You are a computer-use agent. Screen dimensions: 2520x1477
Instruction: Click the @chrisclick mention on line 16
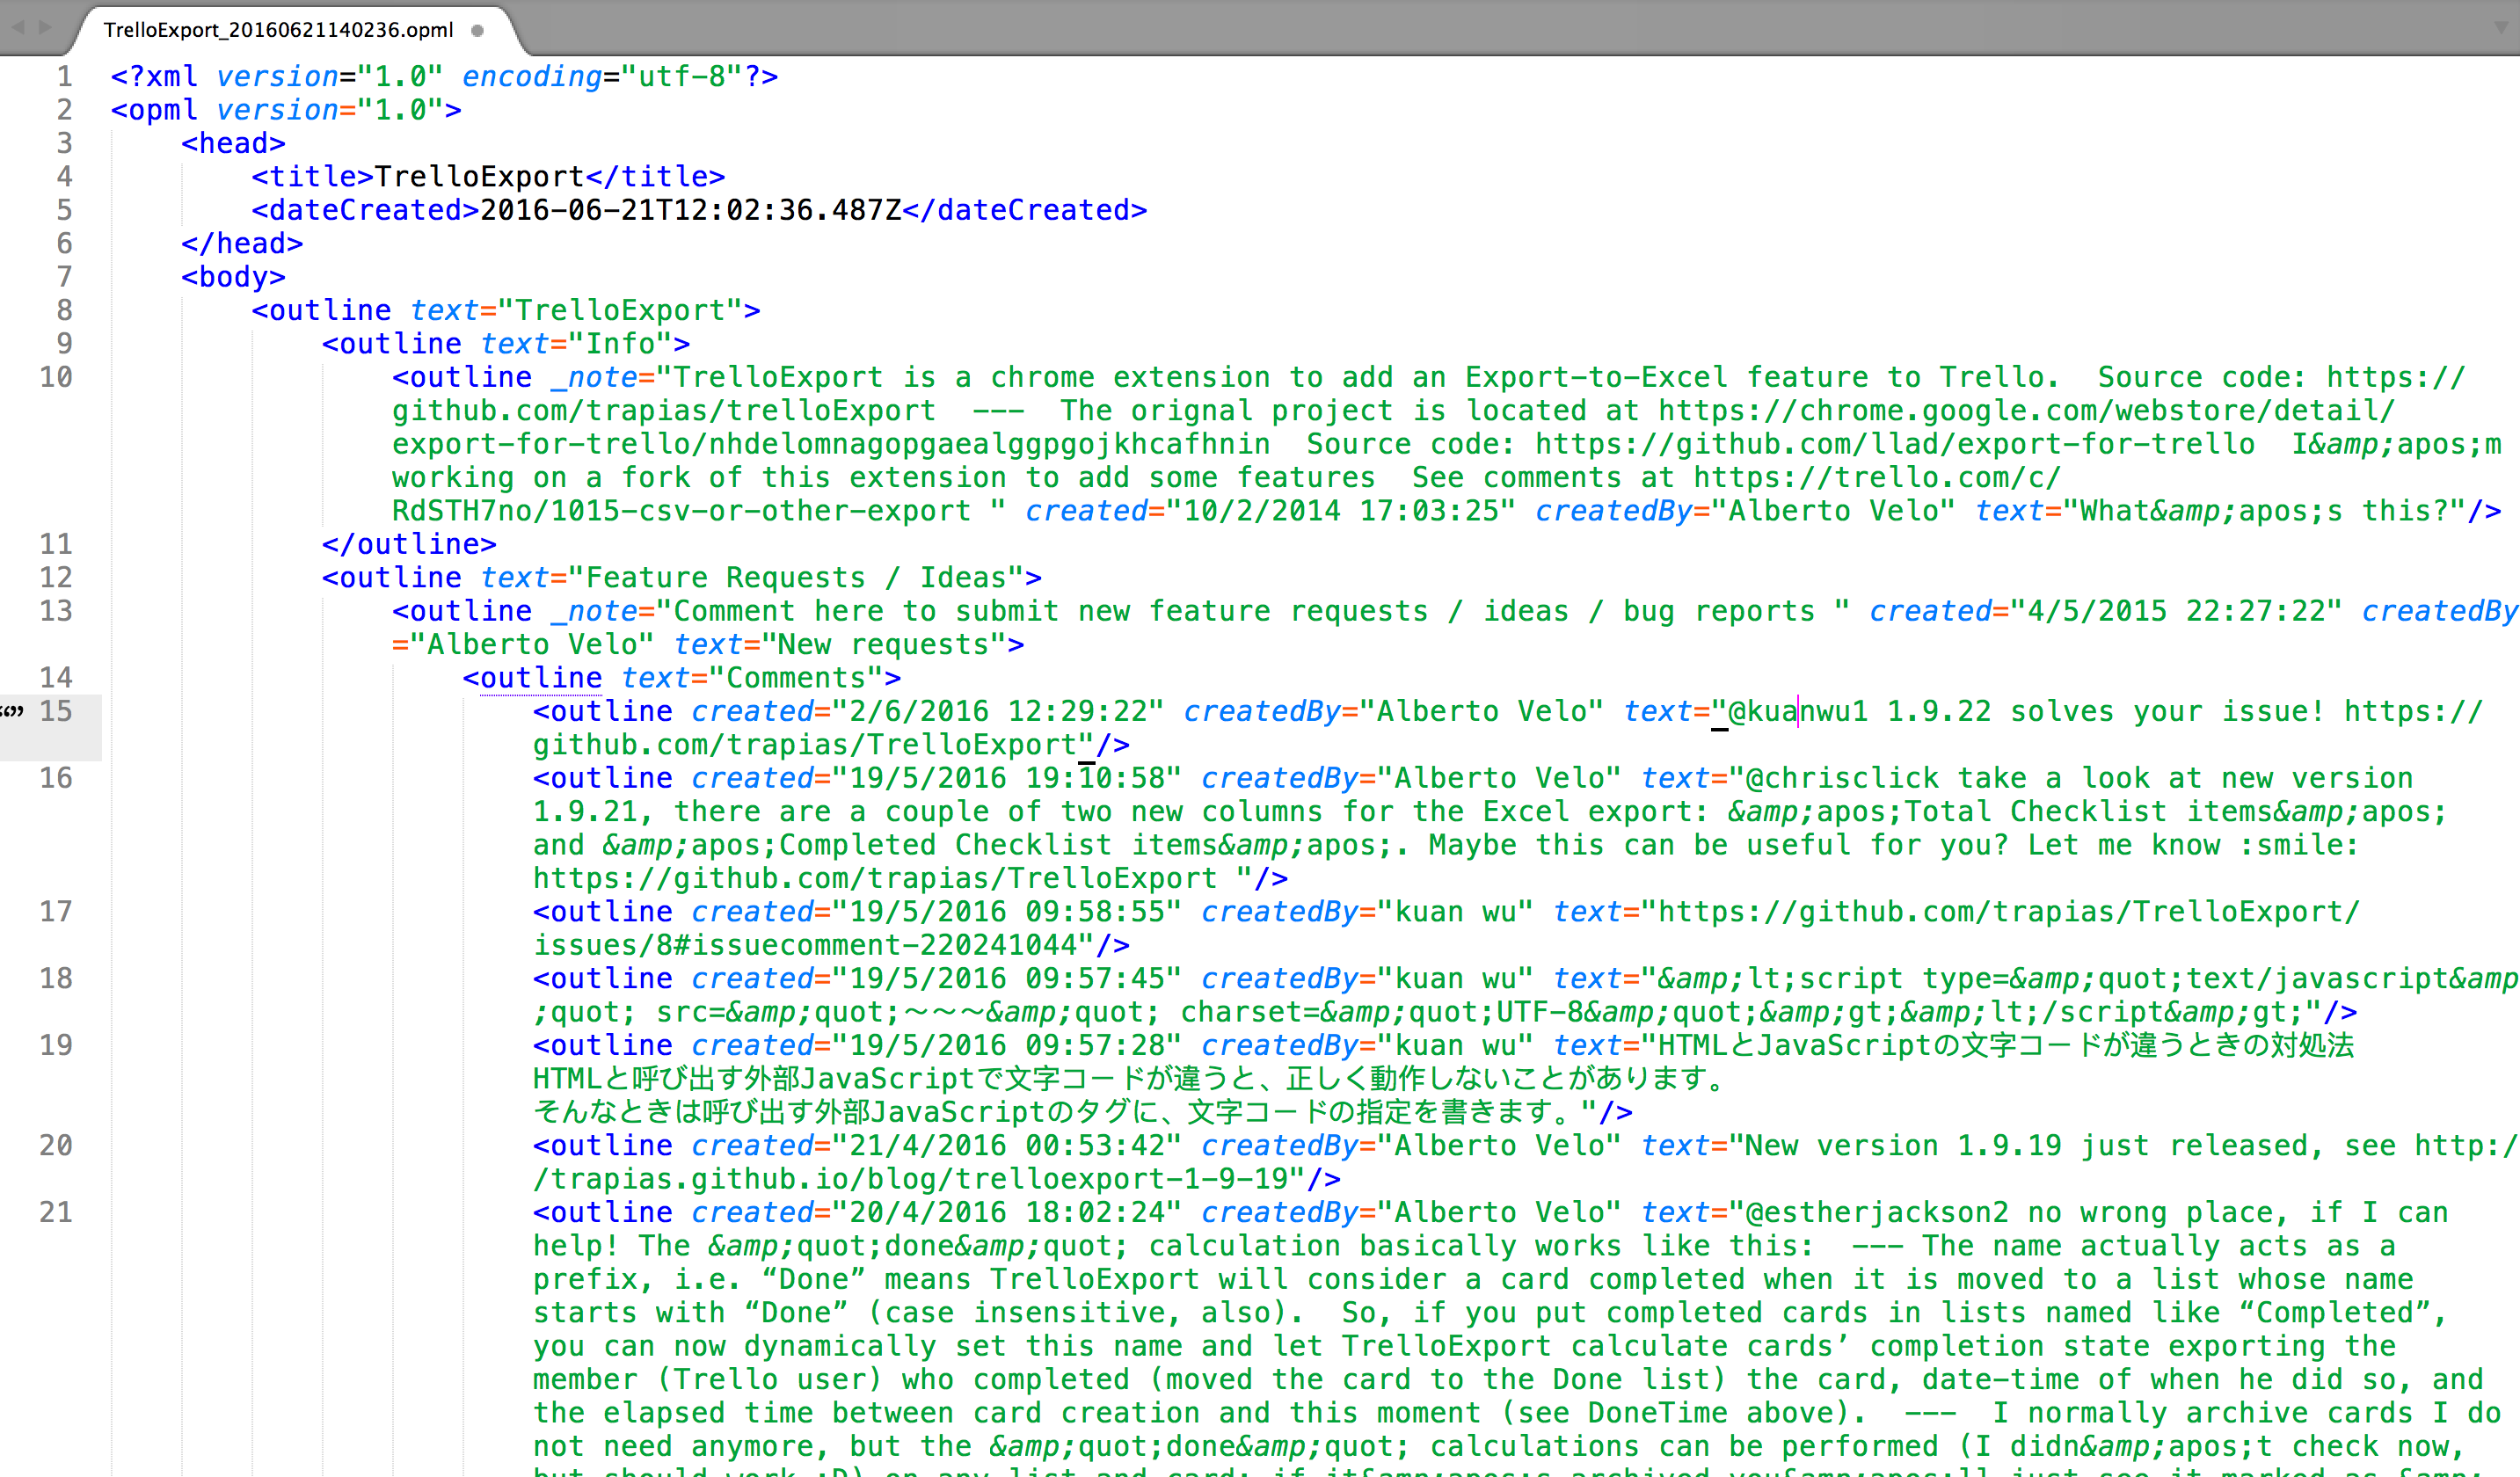1842,778
